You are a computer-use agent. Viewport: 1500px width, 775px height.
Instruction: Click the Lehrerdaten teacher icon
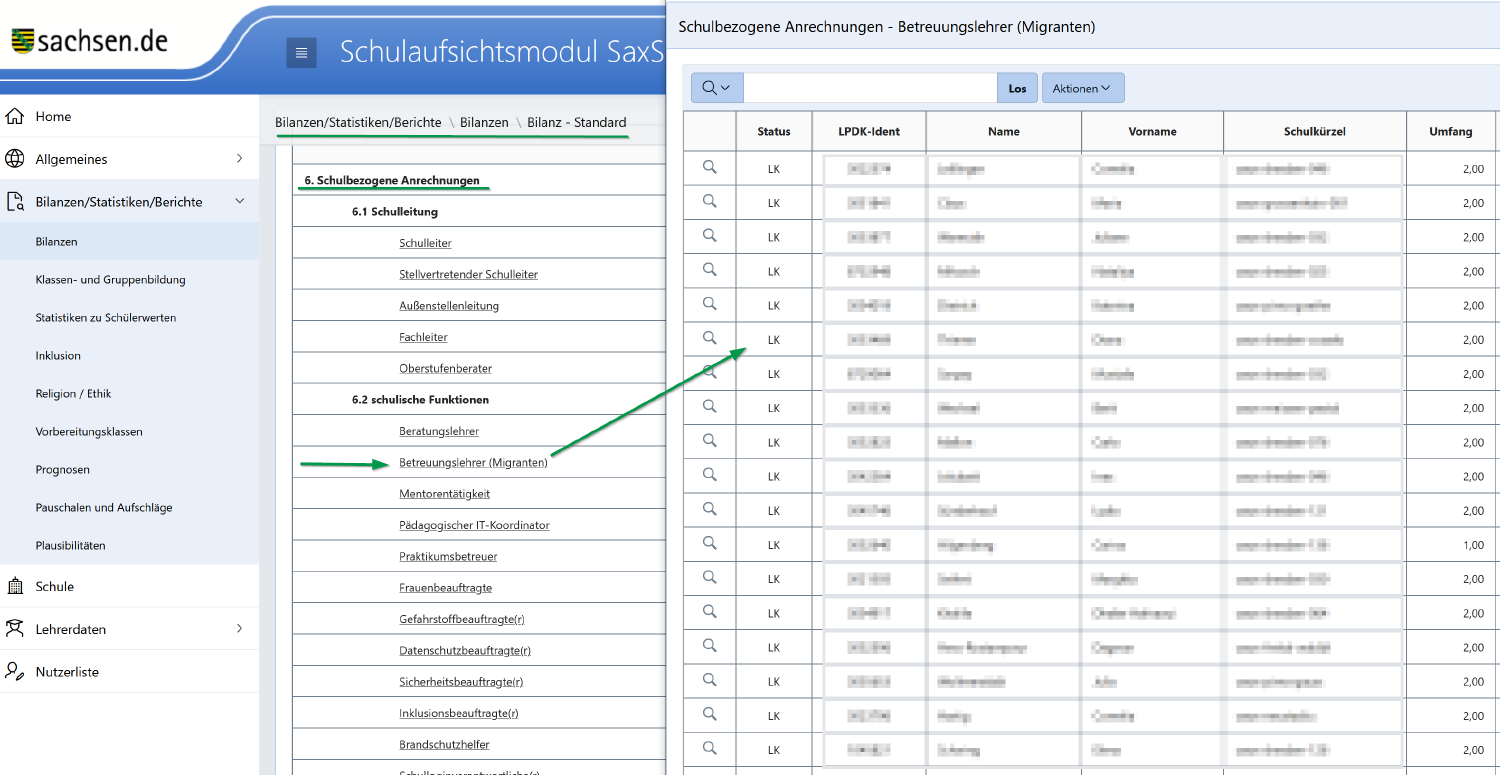pos(15,629)
